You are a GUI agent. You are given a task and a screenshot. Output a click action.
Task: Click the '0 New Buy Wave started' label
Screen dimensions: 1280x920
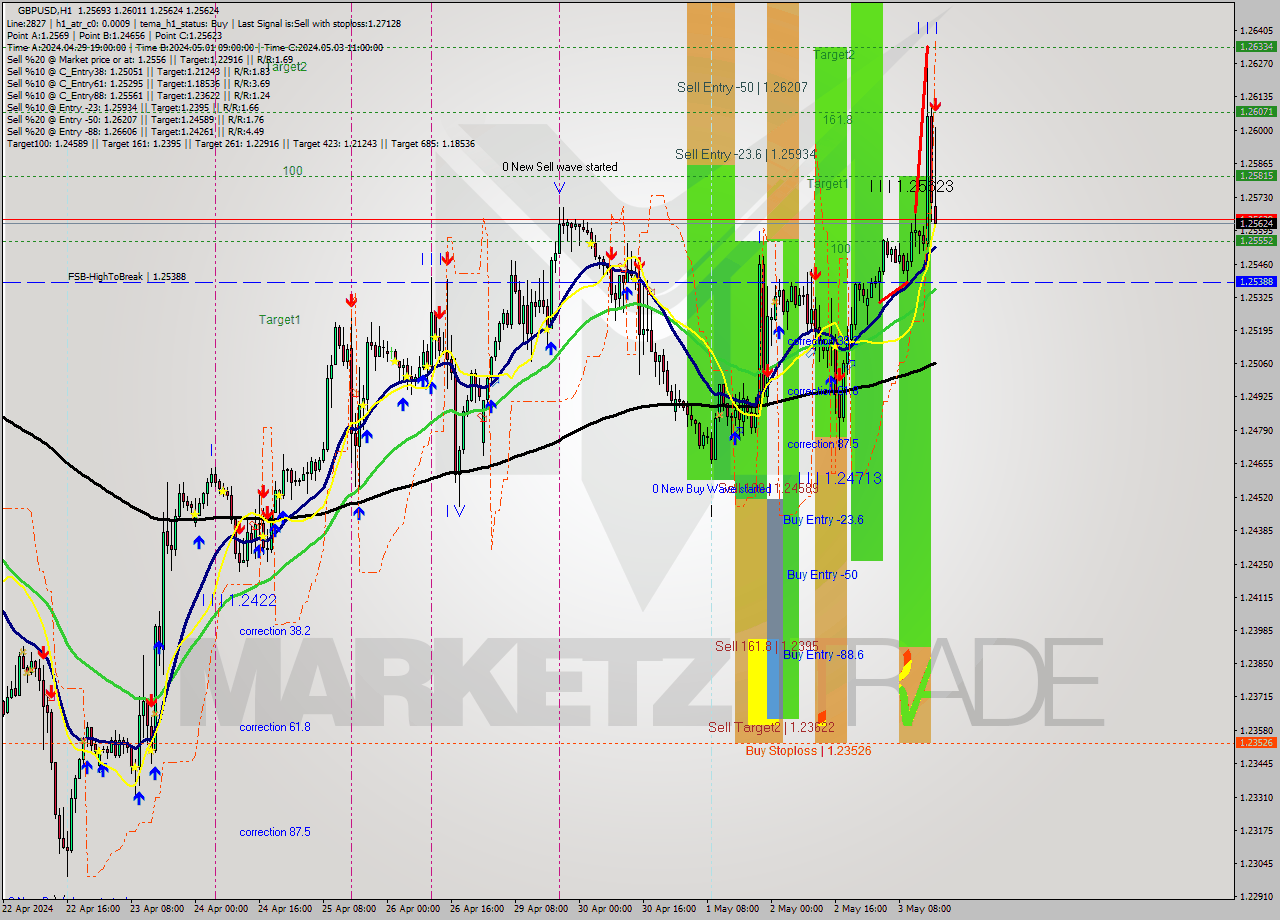coord(710,489)
